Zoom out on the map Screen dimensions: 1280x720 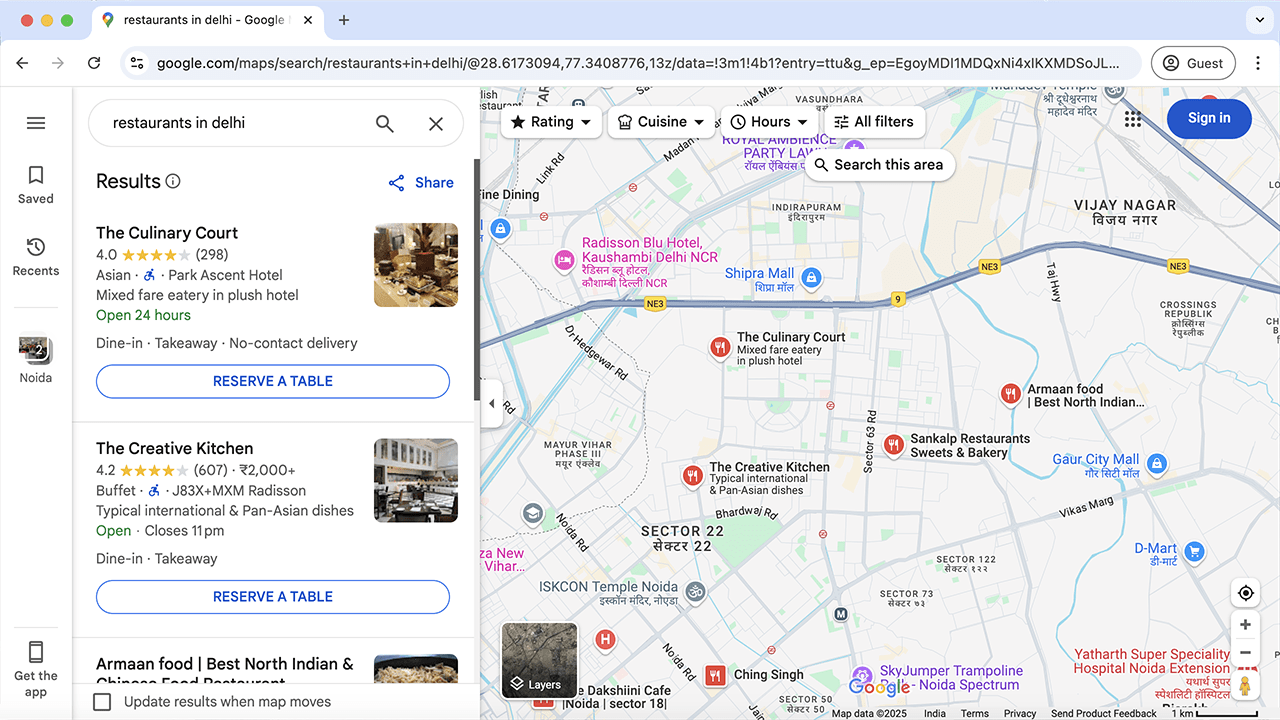1245,653
